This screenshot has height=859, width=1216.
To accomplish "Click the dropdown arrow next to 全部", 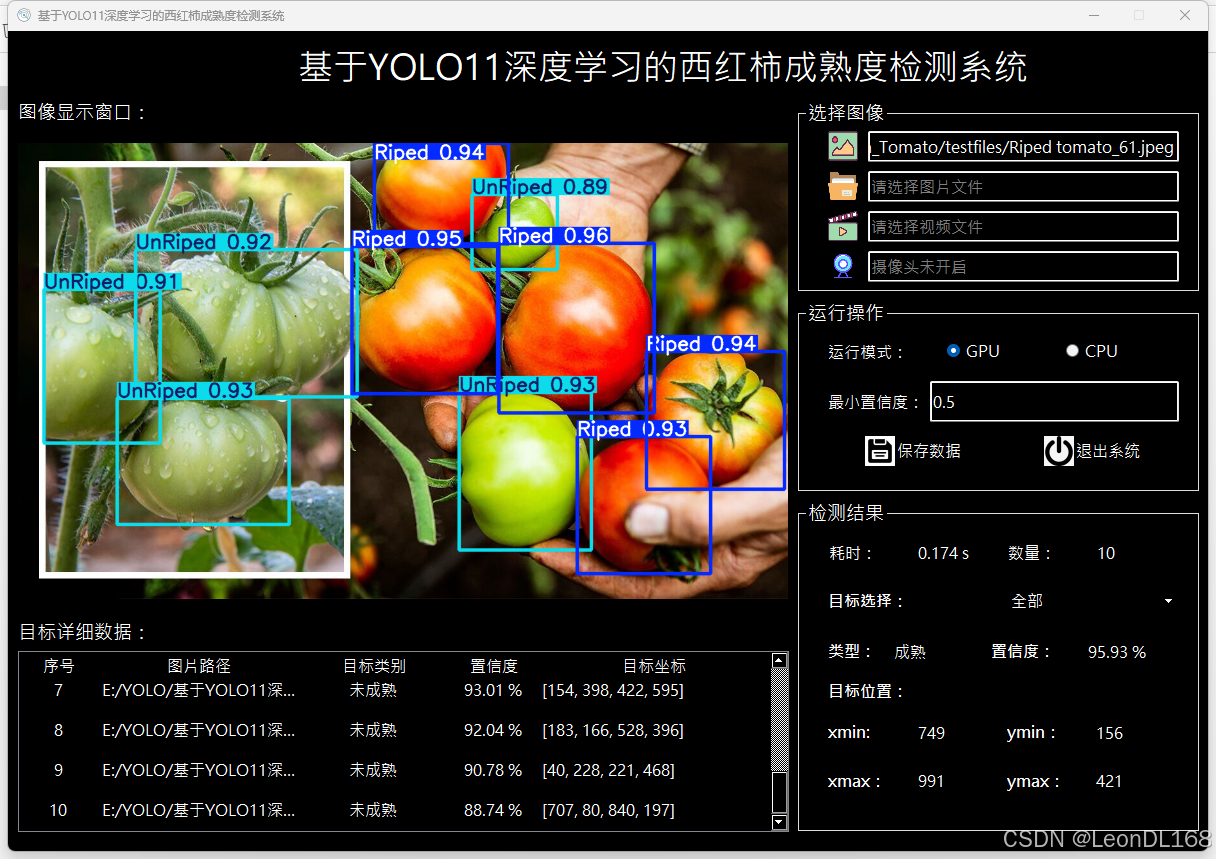I will [1167, 601].
